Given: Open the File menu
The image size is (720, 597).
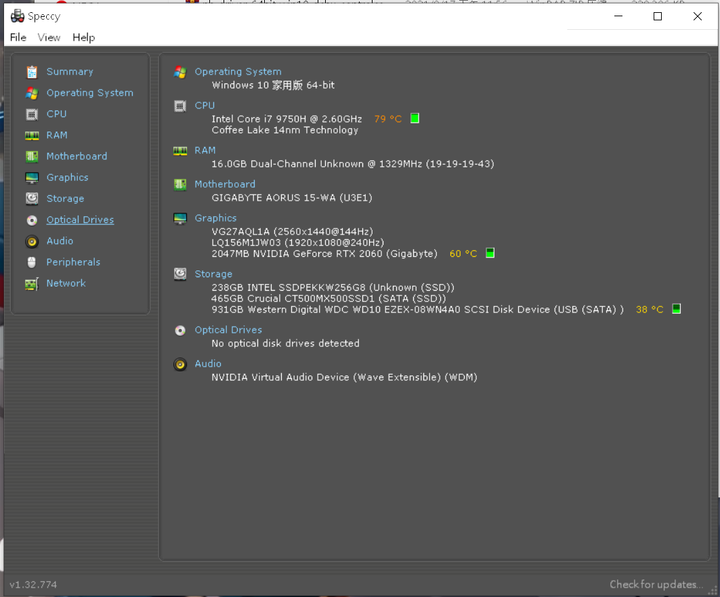Looking at the screenshot, I should (x=18, y=37).
